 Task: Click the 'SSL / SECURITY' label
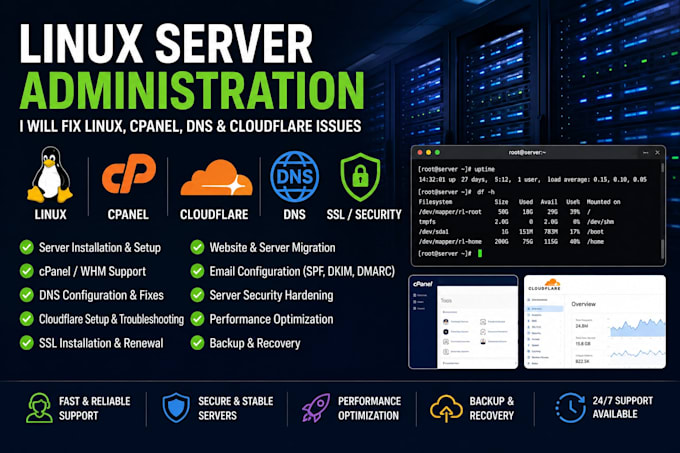(364, 214)
